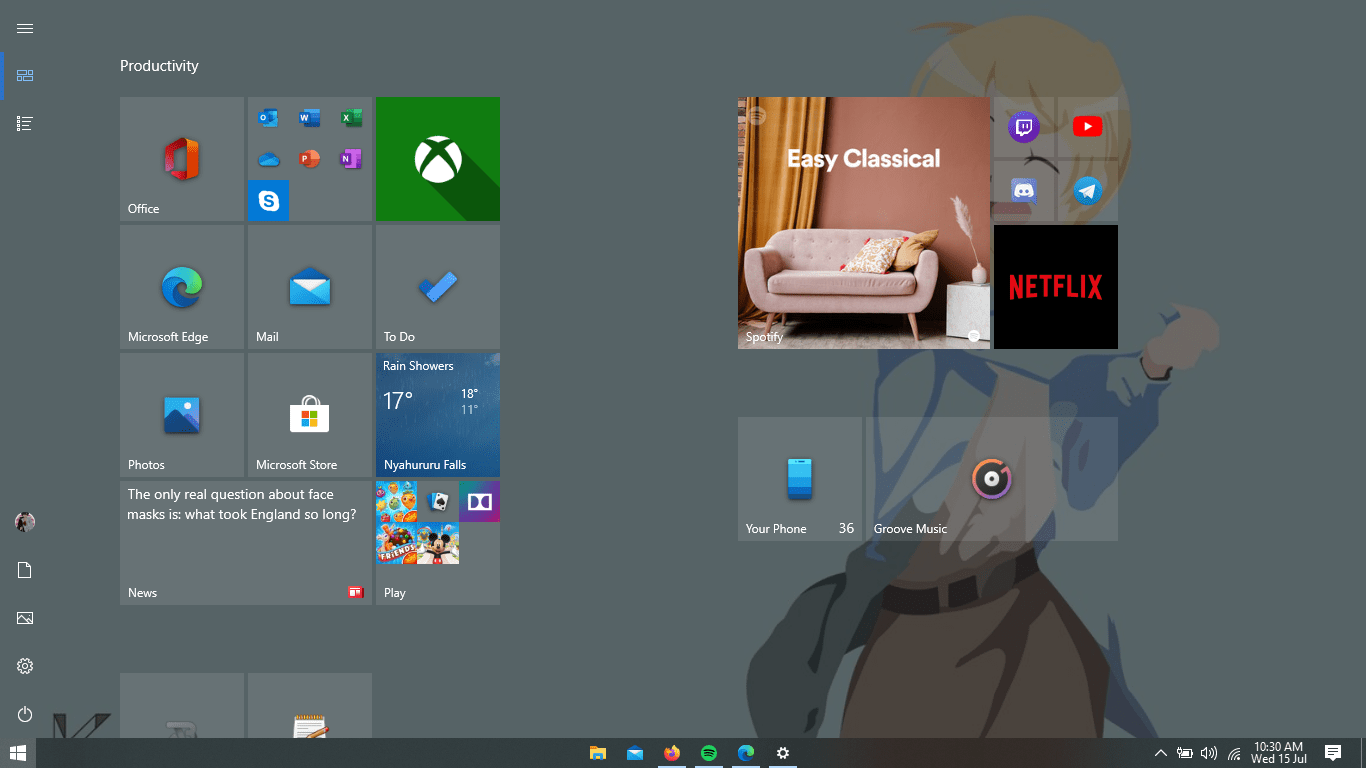Open the taskbar clock showing 10:30 AM
This screenshot has height=768, width=1366.
[x=1278, y=753]
